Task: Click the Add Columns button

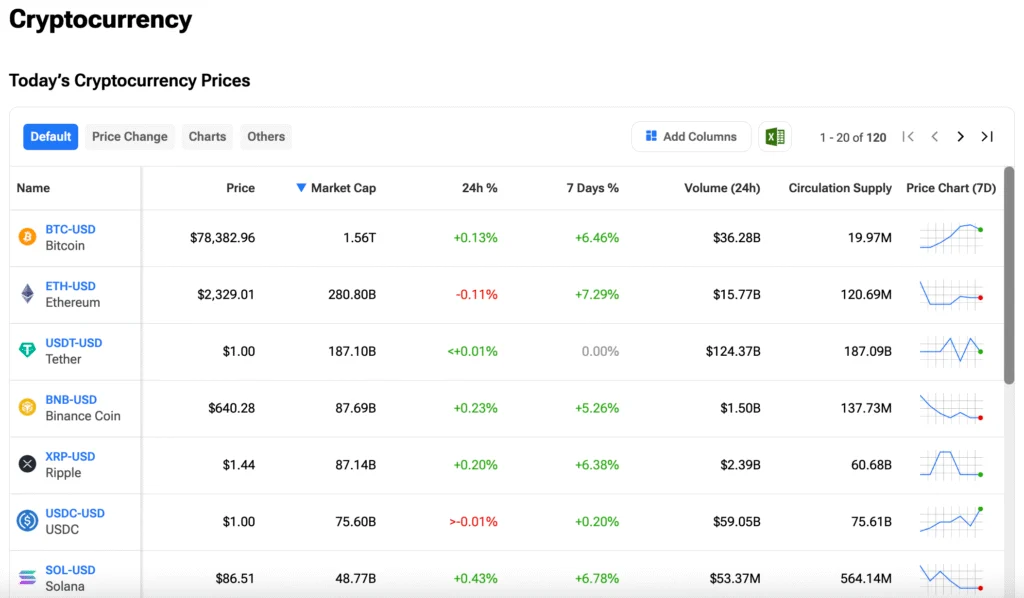Action: [691, 136]
